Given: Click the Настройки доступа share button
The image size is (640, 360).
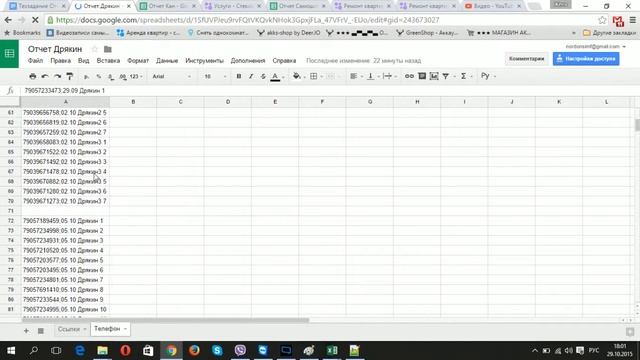Looking at the screenshot, I should (586, 59).
